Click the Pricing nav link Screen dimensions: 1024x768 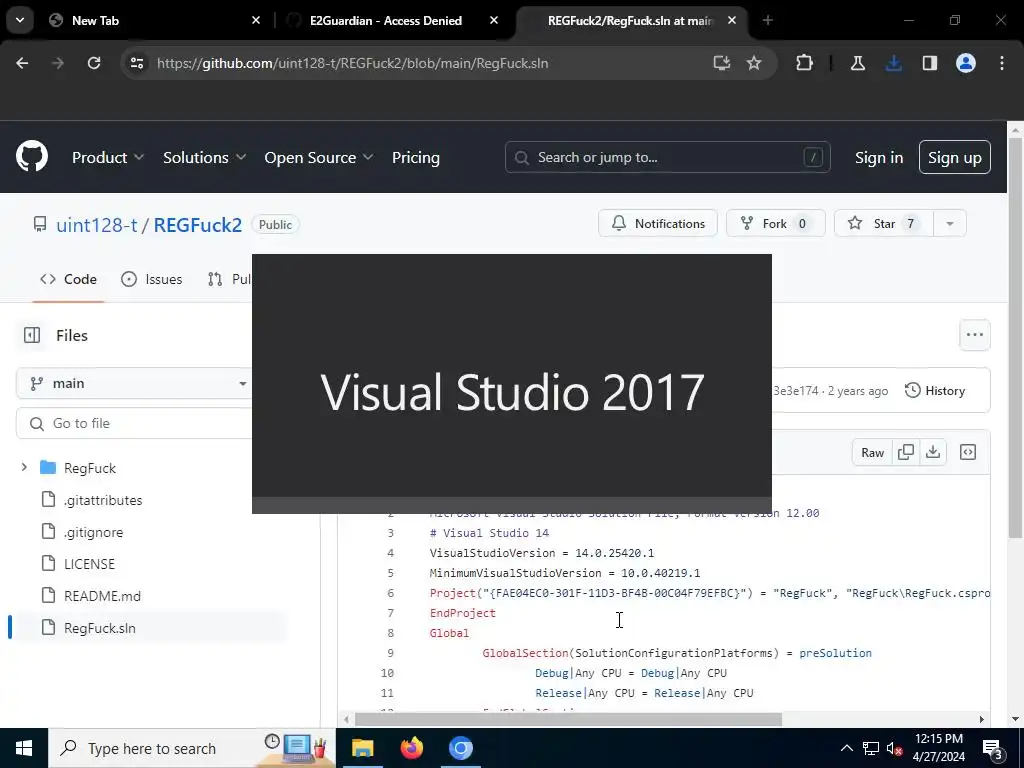[416, 157]
